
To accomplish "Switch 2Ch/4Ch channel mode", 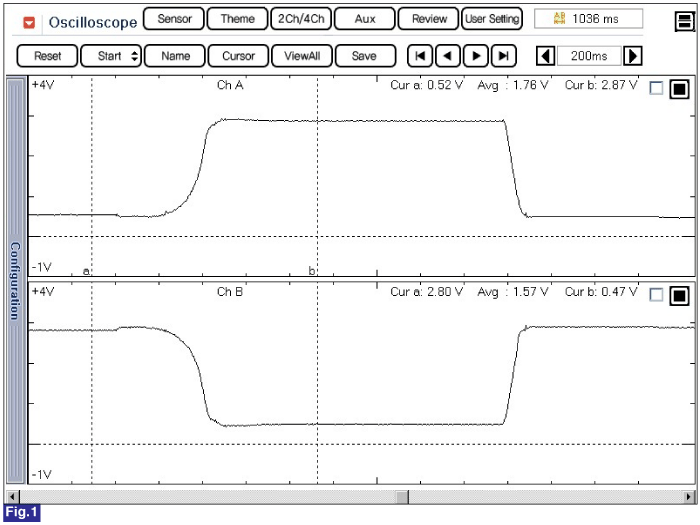I will 301,19.
